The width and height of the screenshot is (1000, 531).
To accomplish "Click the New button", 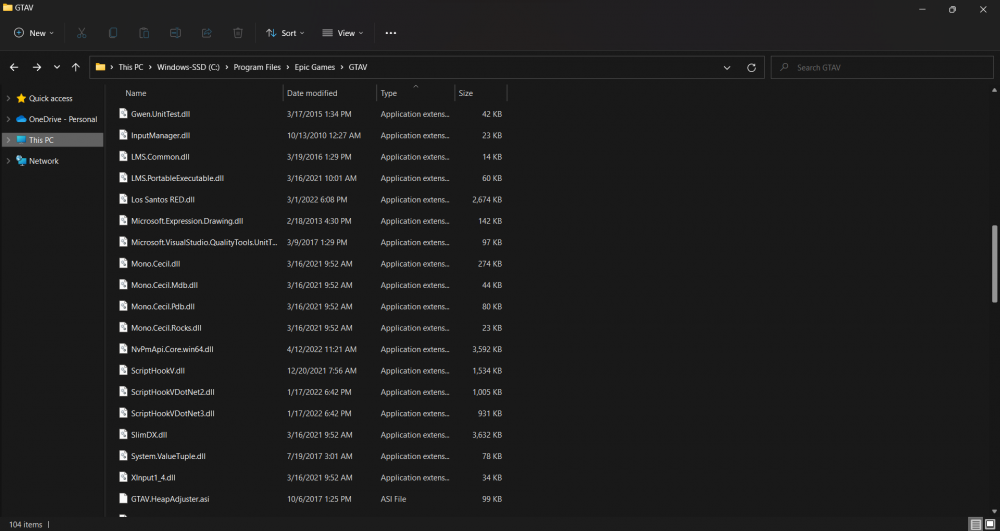I will (x=34, y=33).
